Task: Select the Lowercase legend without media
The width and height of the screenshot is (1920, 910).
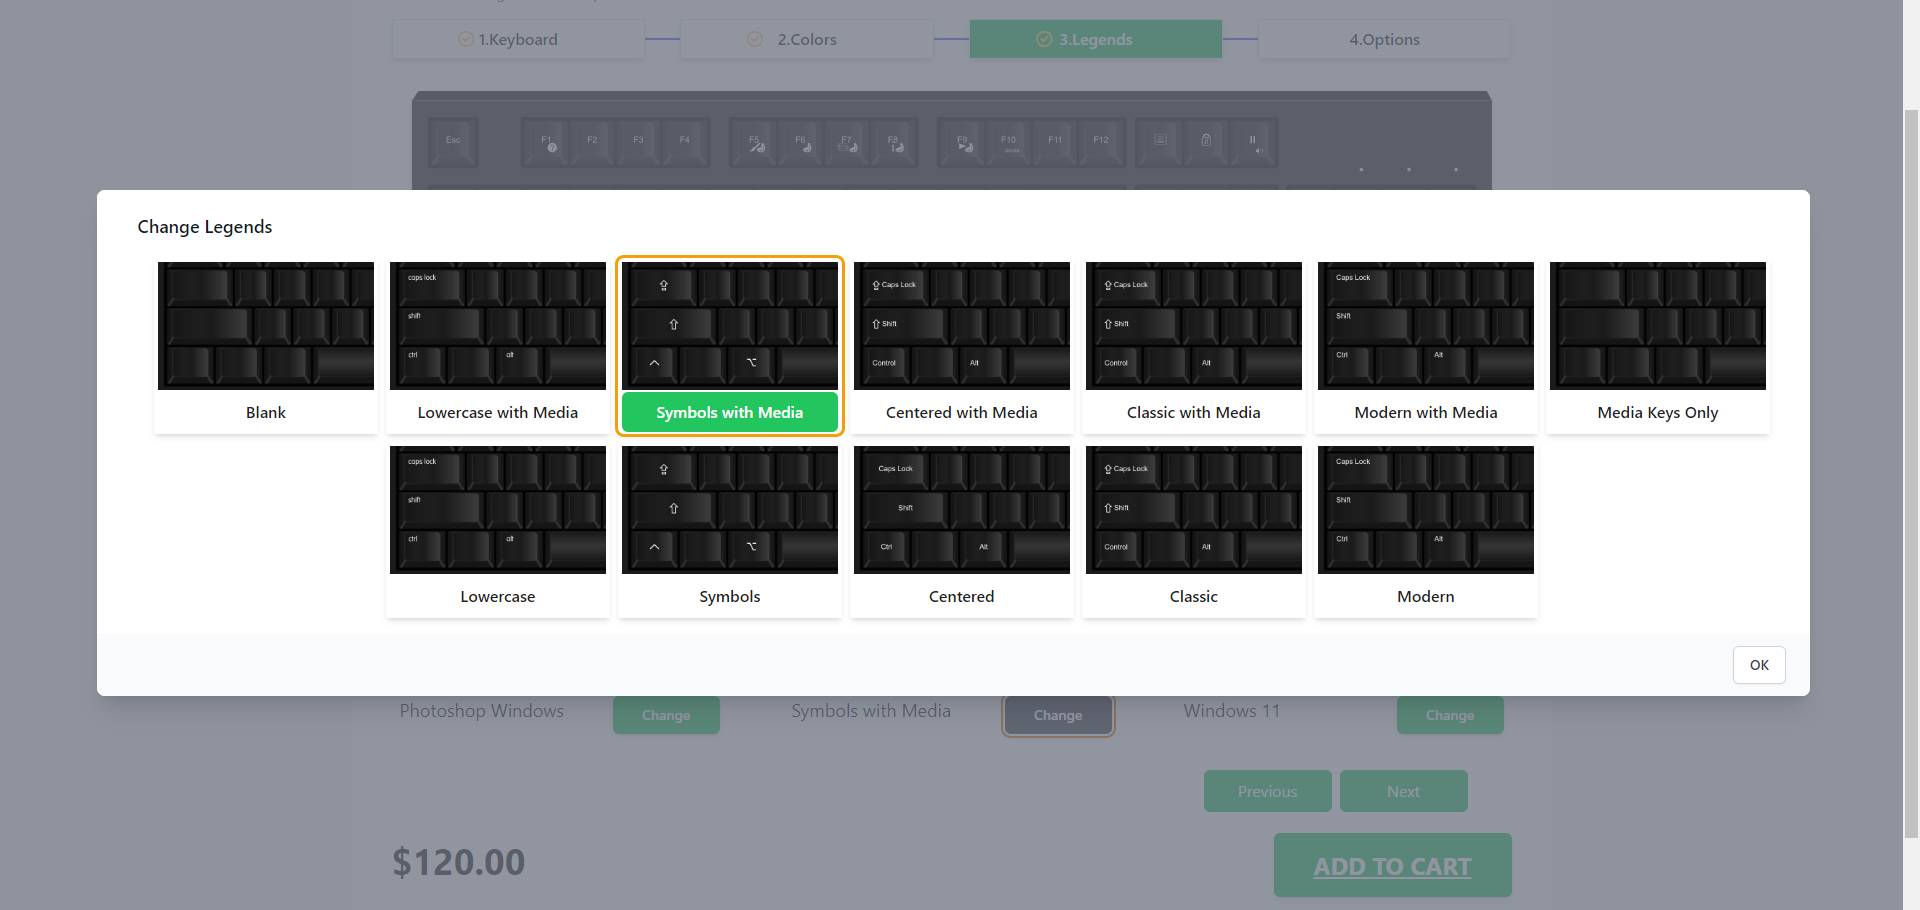Action: 498,530
